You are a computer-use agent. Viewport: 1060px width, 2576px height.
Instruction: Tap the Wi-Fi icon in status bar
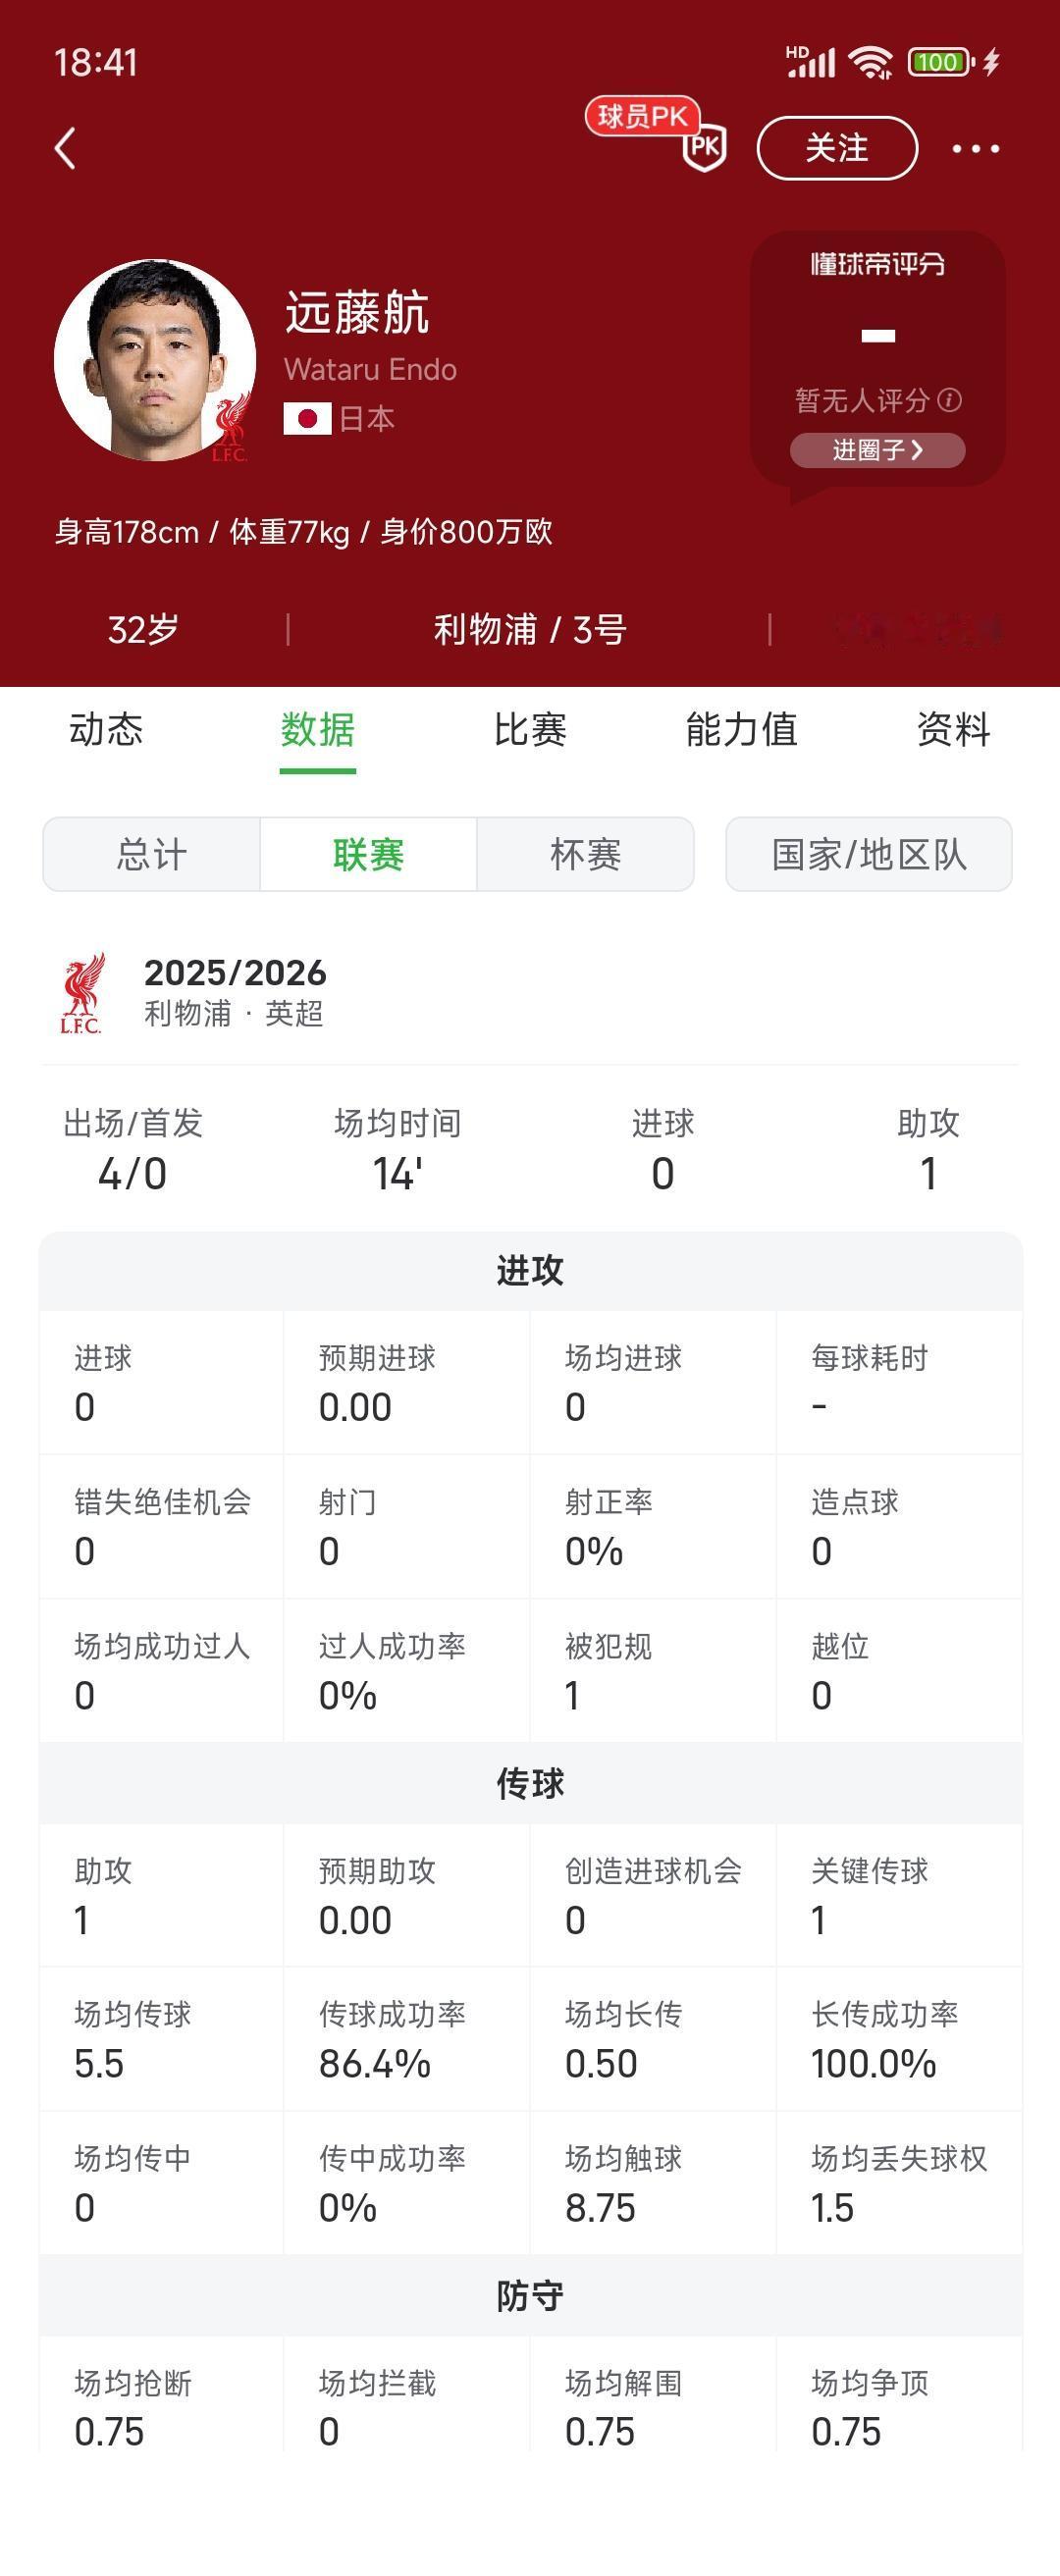pos(870,62)
